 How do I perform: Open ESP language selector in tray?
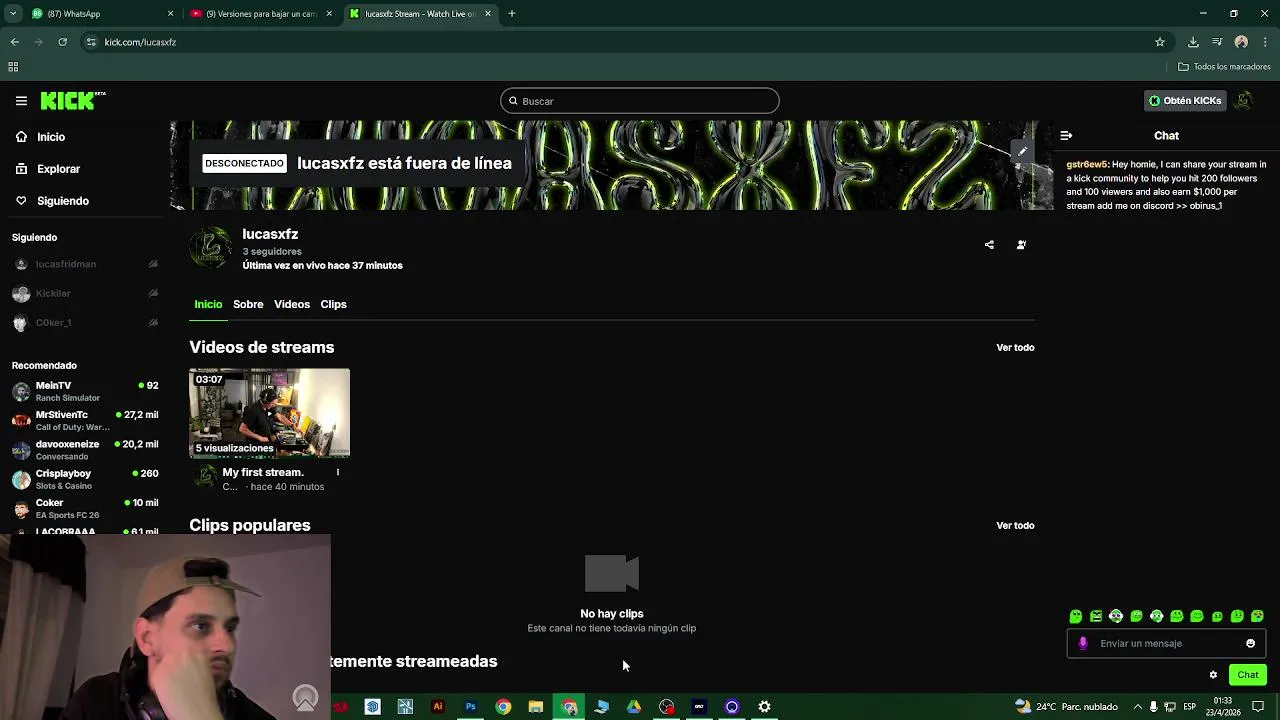1189,707
